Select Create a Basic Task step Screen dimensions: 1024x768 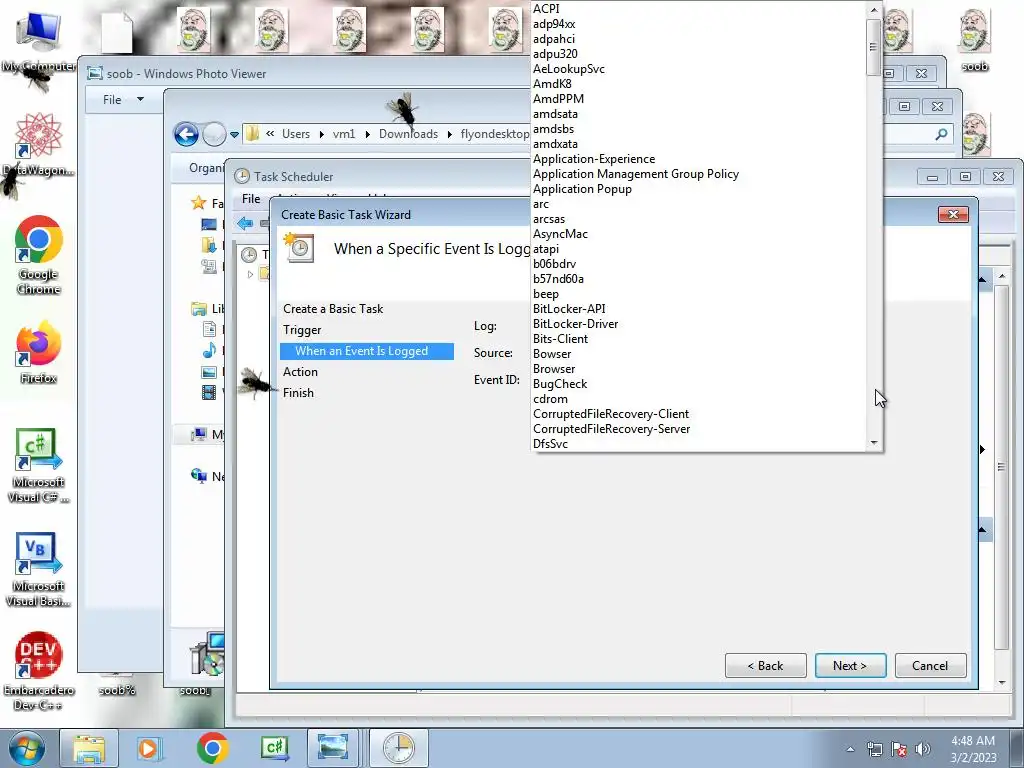pyautogui.click(x=333, y=309)
